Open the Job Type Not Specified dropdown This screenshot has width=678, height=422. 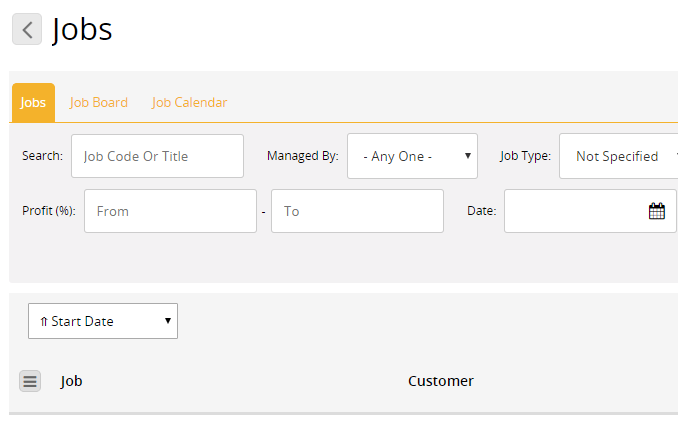(618, 156)
